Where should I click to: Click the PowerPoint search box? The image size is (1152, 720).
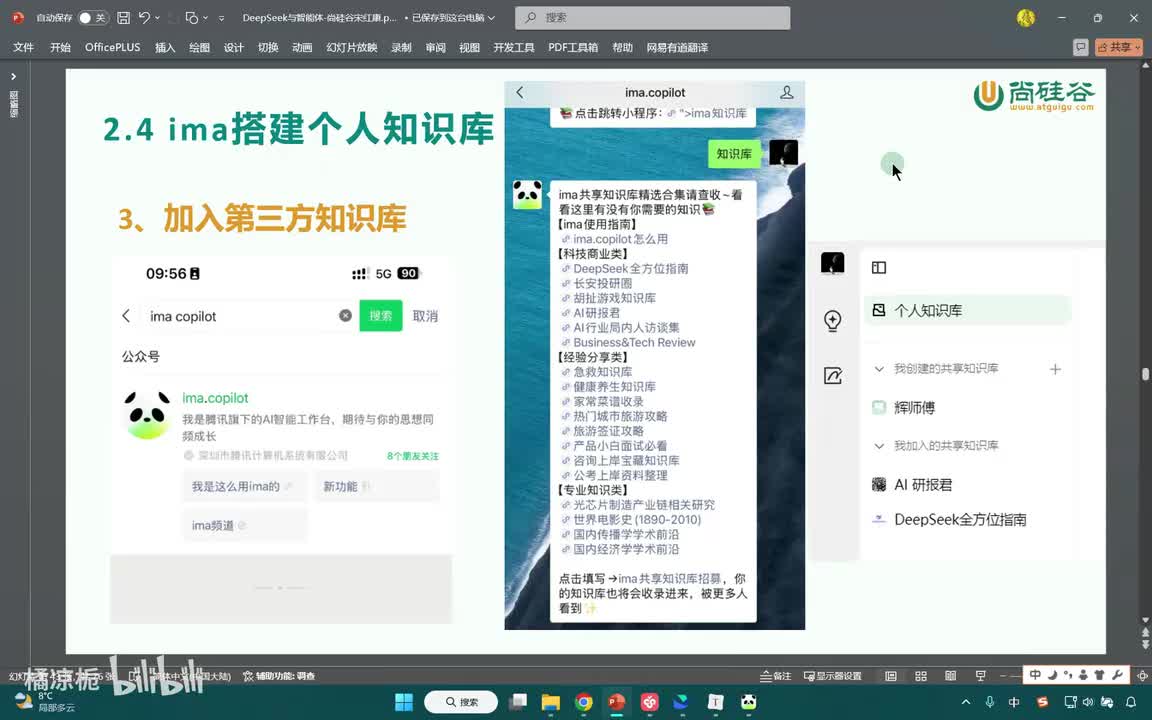click(652, 18)
